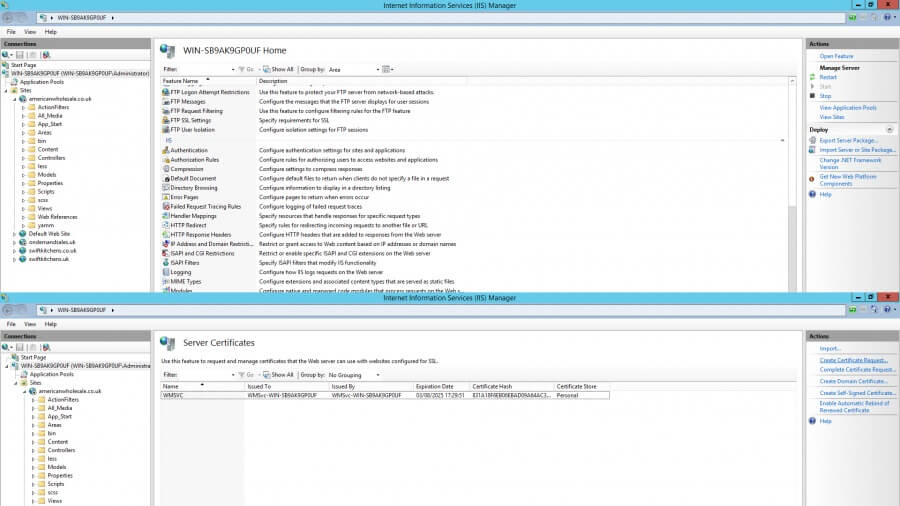This screenshot has height=506, width=900.
Task: Click the Stop server icon in Actions
Action: coord(812,96)
